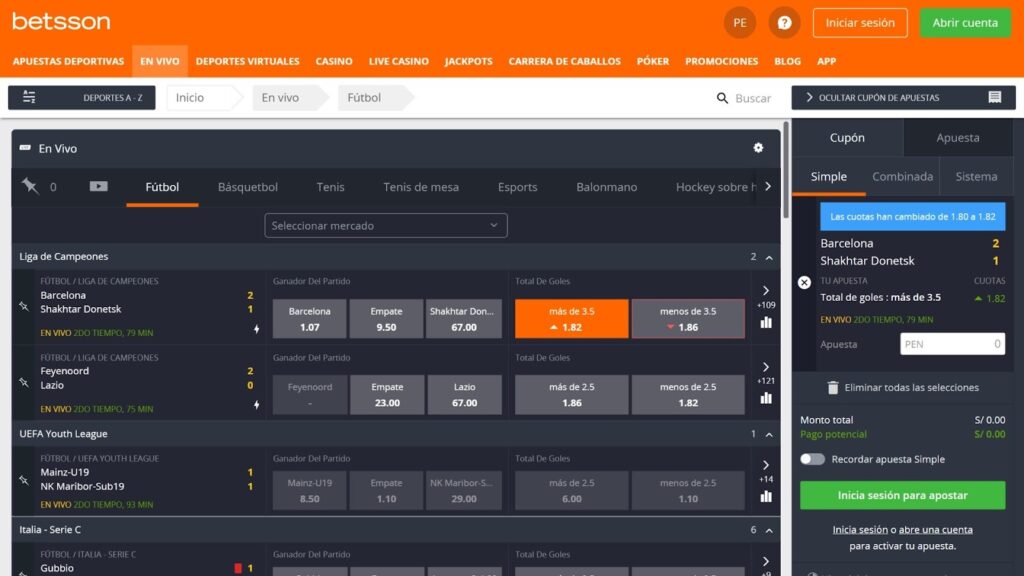Collapse the Liga de Campeones section
The height and width of the screenshot is (576, 1024).
(769, 257)
